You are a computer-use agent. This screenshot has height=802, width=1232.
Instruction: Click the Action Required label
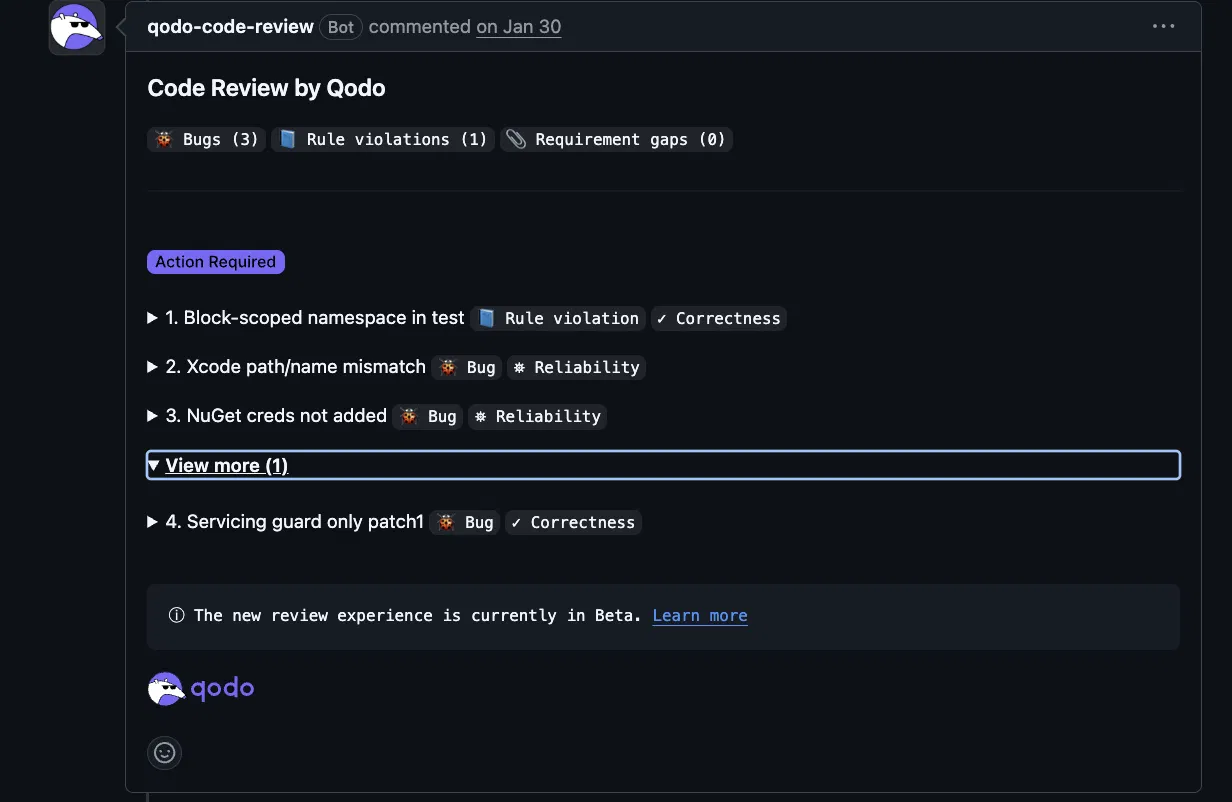point(215,262)
